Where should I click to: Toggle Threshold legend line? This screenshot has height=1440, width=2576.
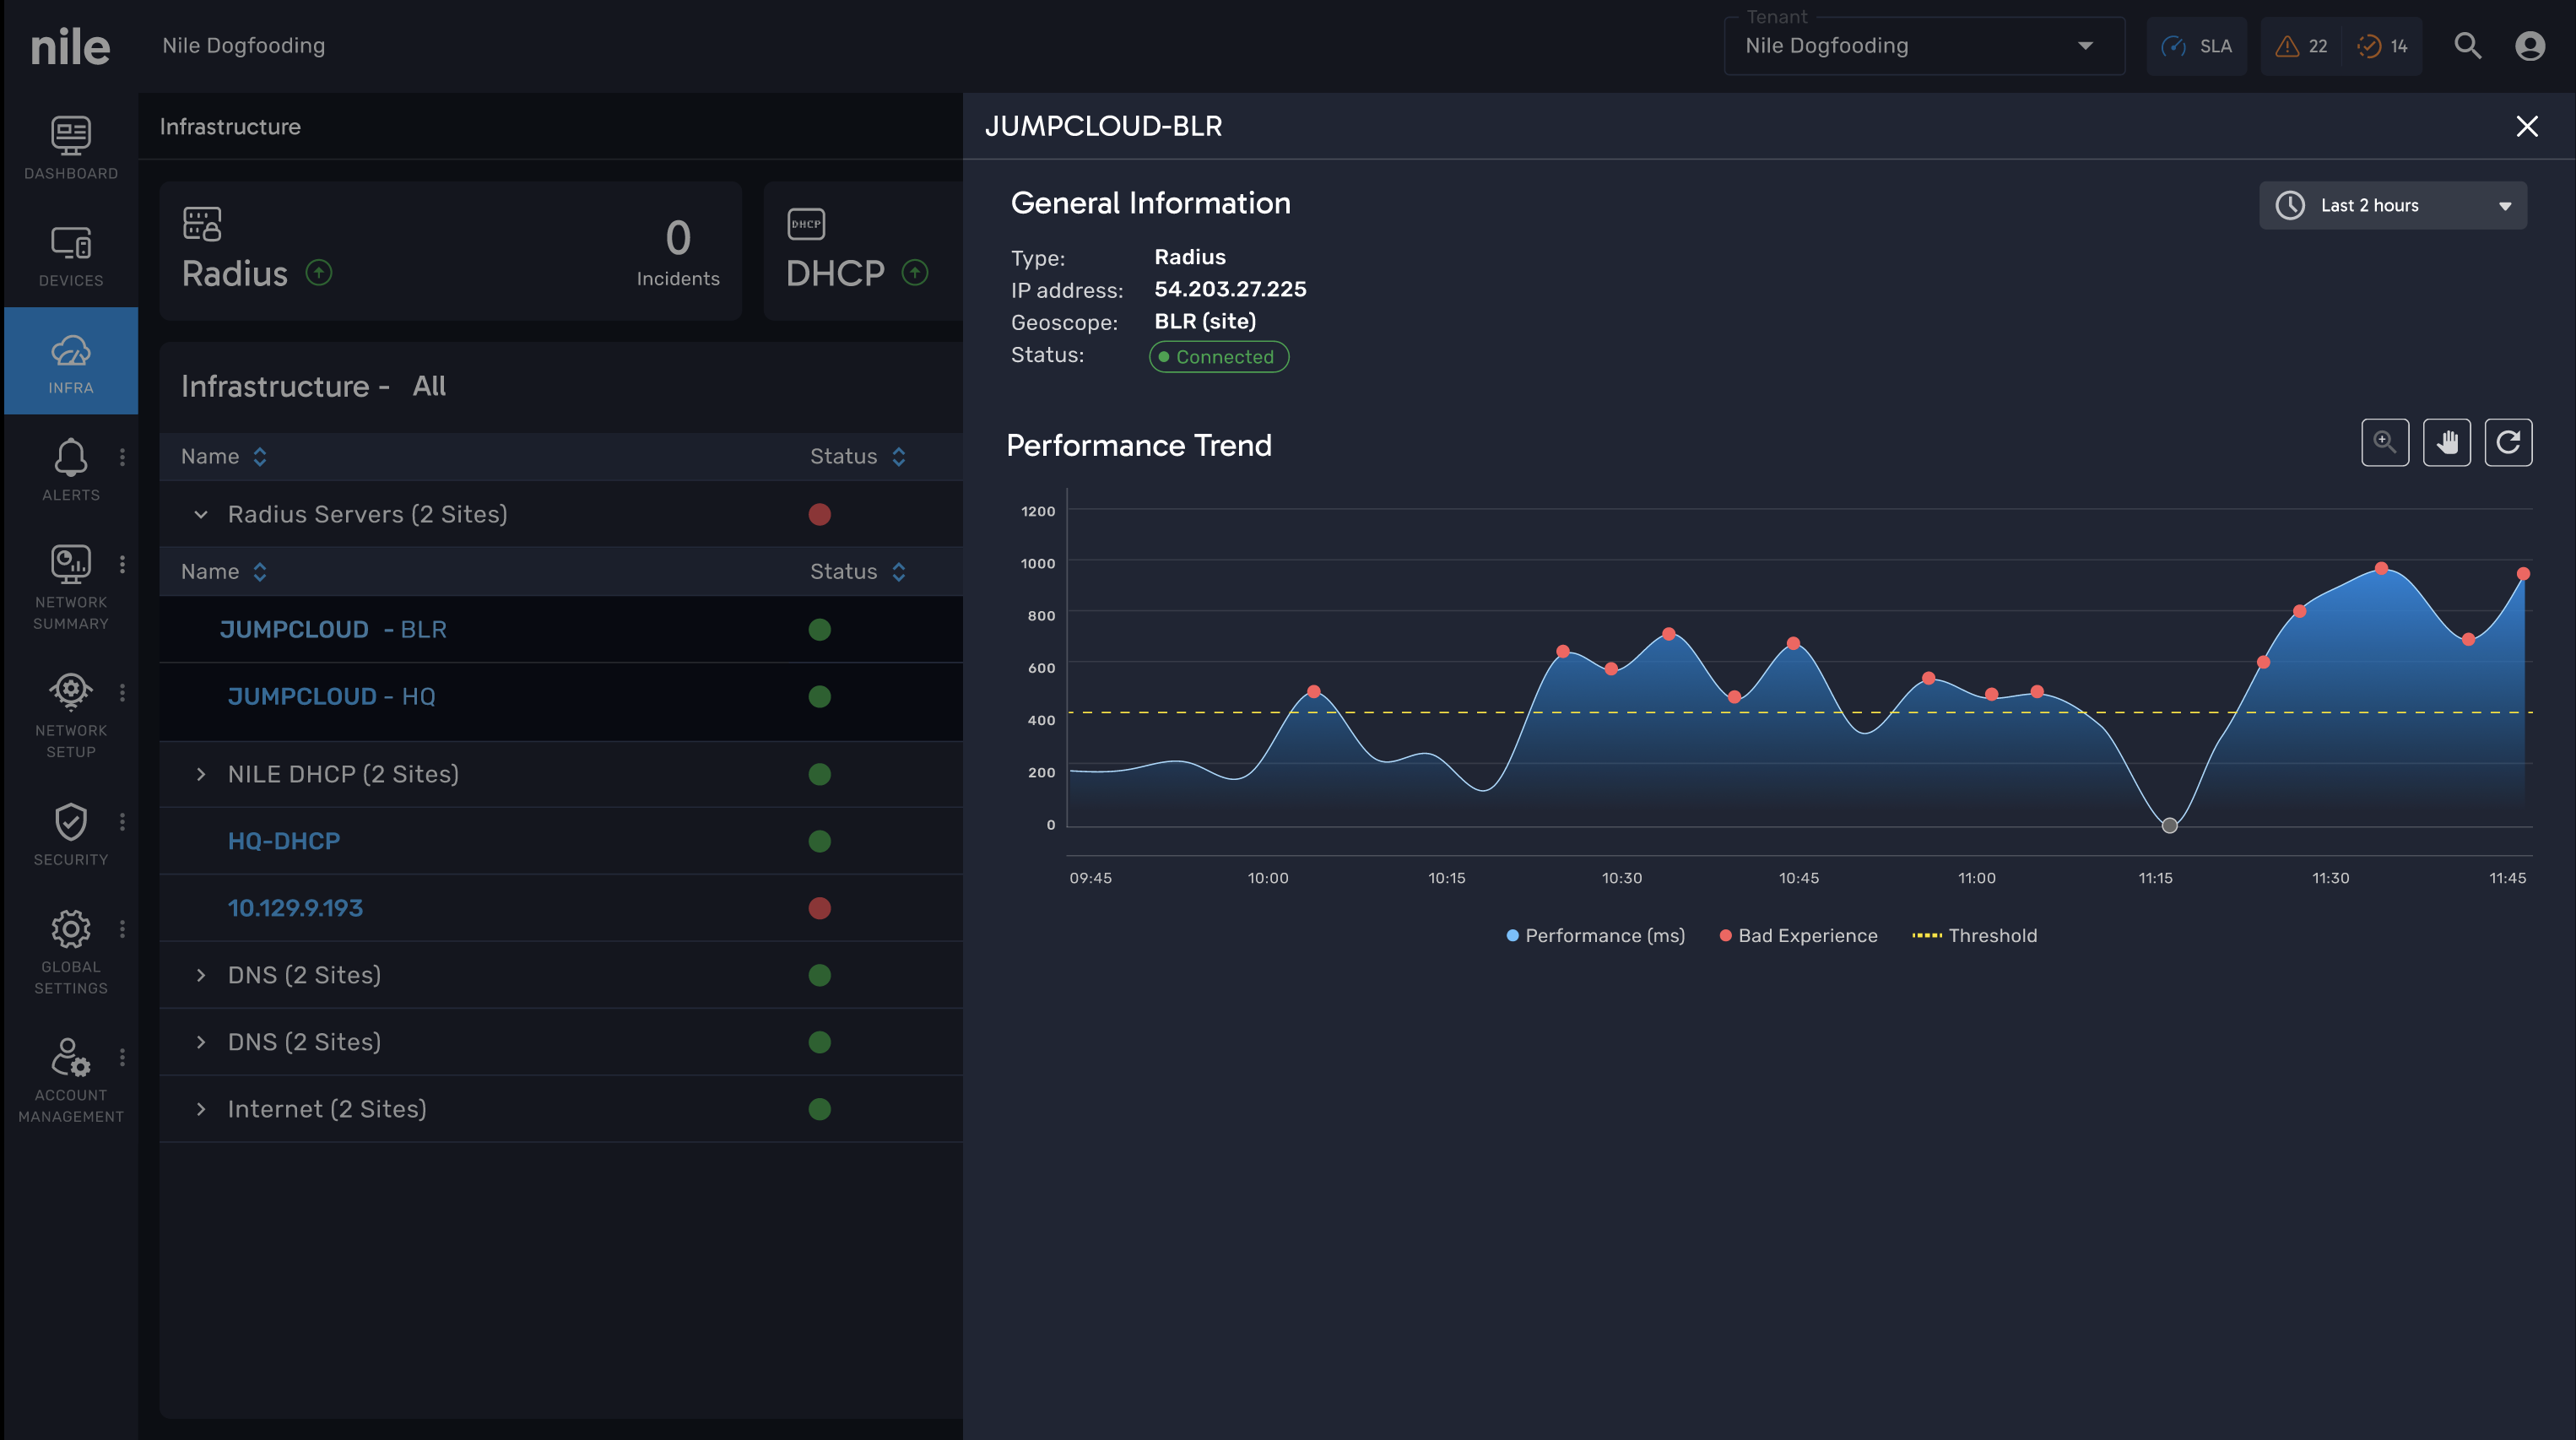tap(1975, 935)
